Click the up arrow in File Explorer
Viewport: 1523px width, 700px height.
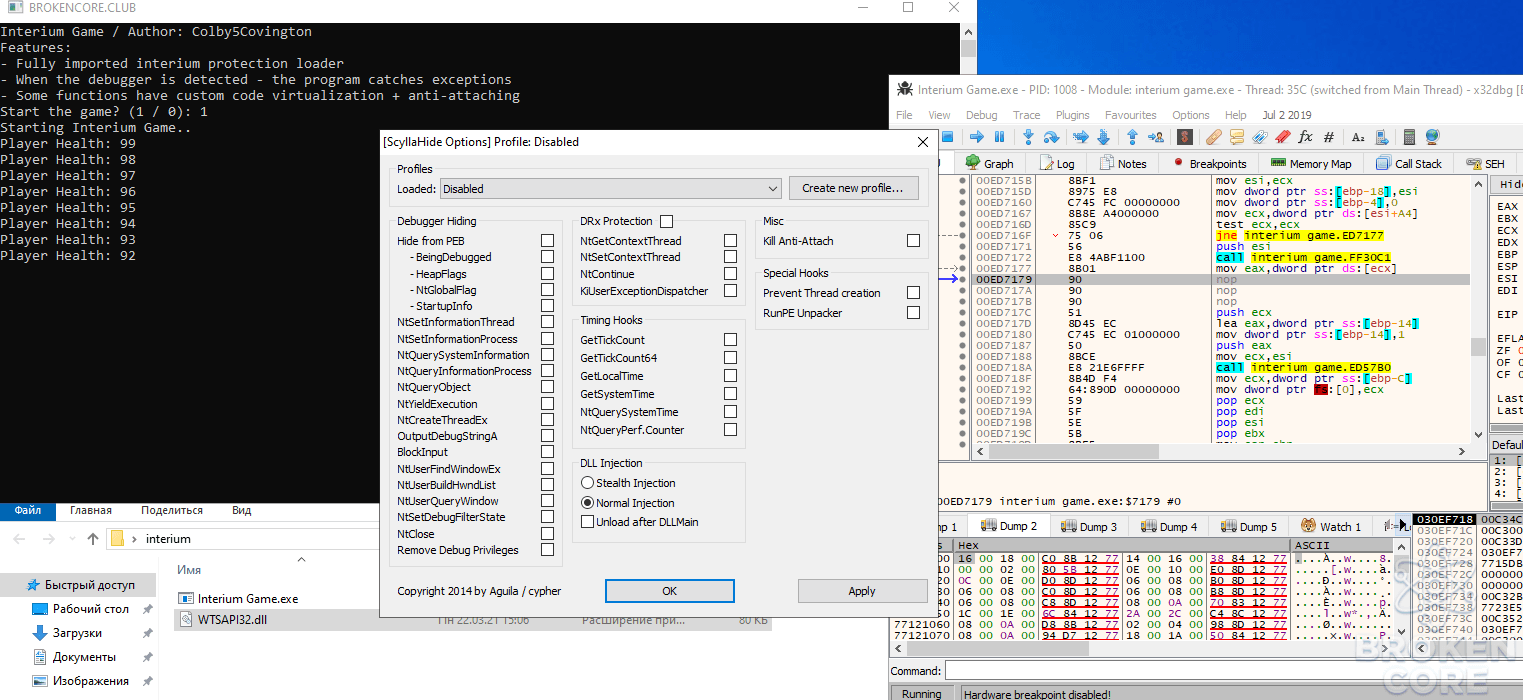pos(93,538)
